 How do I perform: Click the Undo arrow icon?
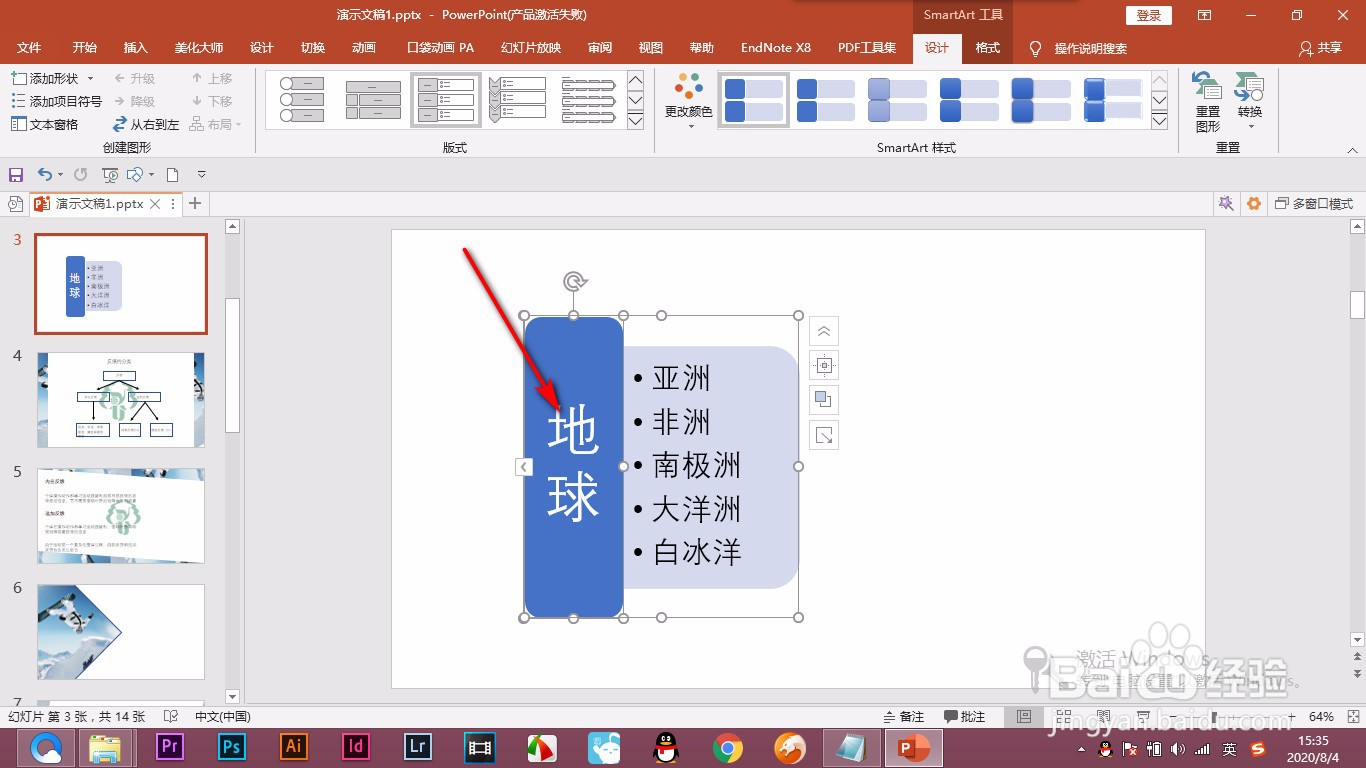point(44,174)
